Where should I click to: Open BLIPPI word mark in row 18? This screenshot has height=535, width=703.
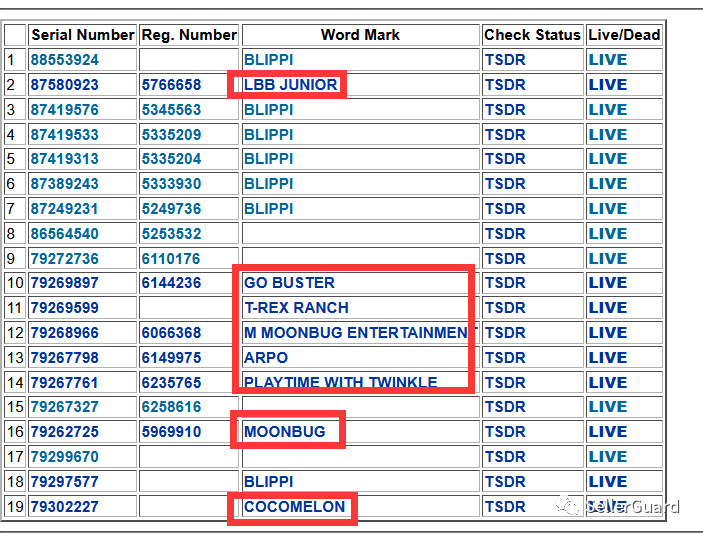pos(269,482)
